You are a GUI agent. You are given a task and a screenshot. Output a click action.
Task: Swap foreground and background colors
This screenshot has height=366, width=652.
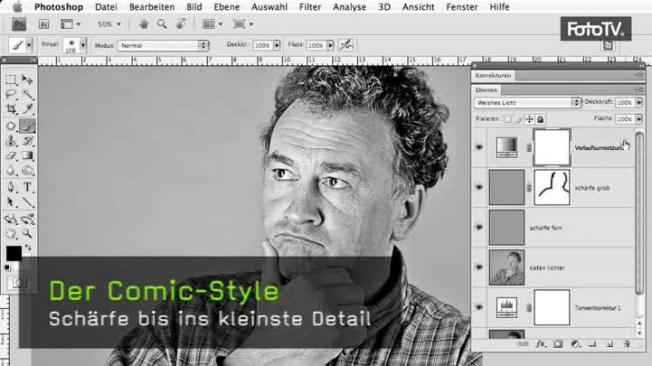point(28,248)
